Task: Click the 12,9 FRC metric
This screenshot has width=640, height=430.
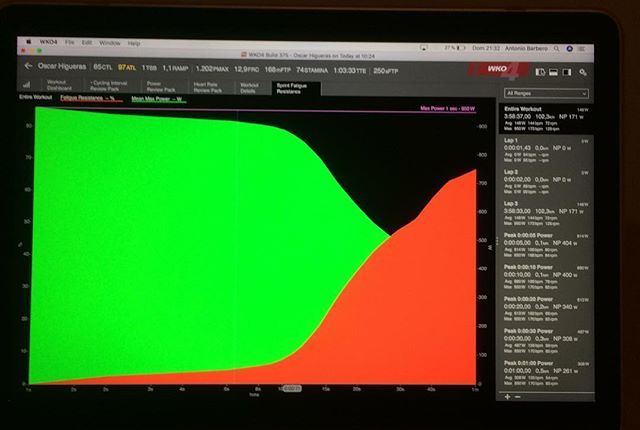Action: (247, 69)
